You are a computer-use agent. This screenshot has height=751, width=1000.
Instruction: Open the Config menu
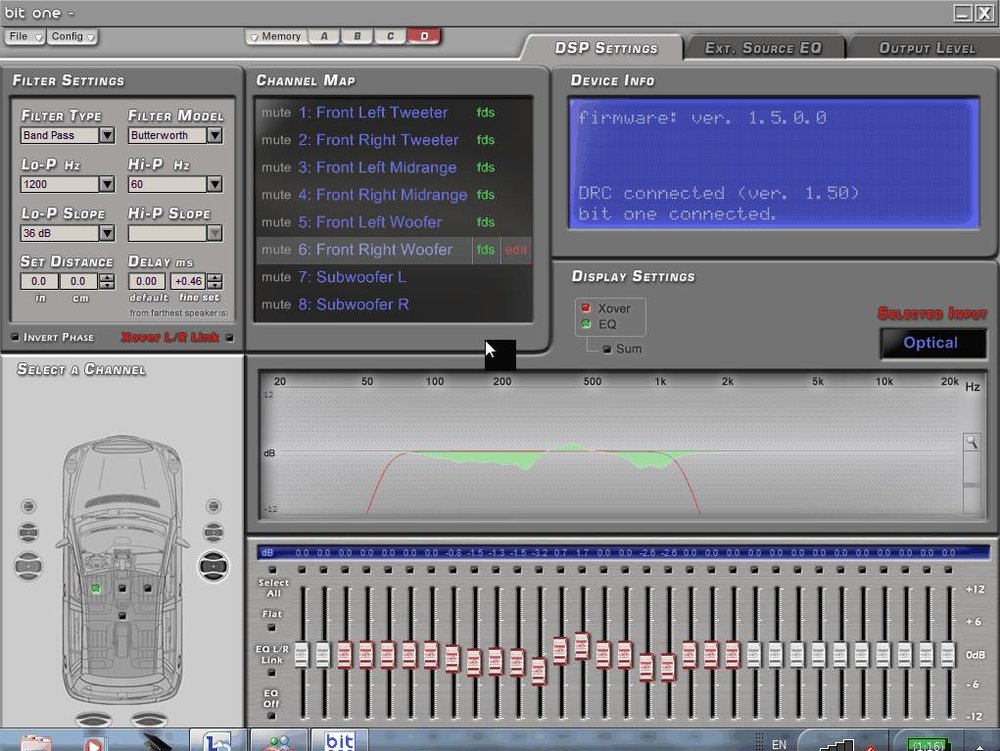click(71, 36)
